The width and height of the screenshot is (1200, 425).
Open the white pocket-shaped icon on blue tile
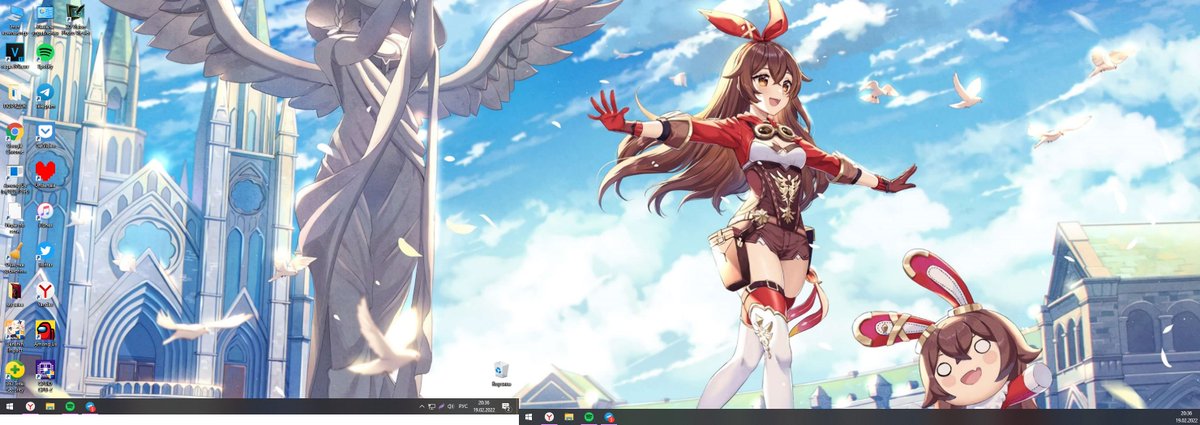click(x=45, y=134)
